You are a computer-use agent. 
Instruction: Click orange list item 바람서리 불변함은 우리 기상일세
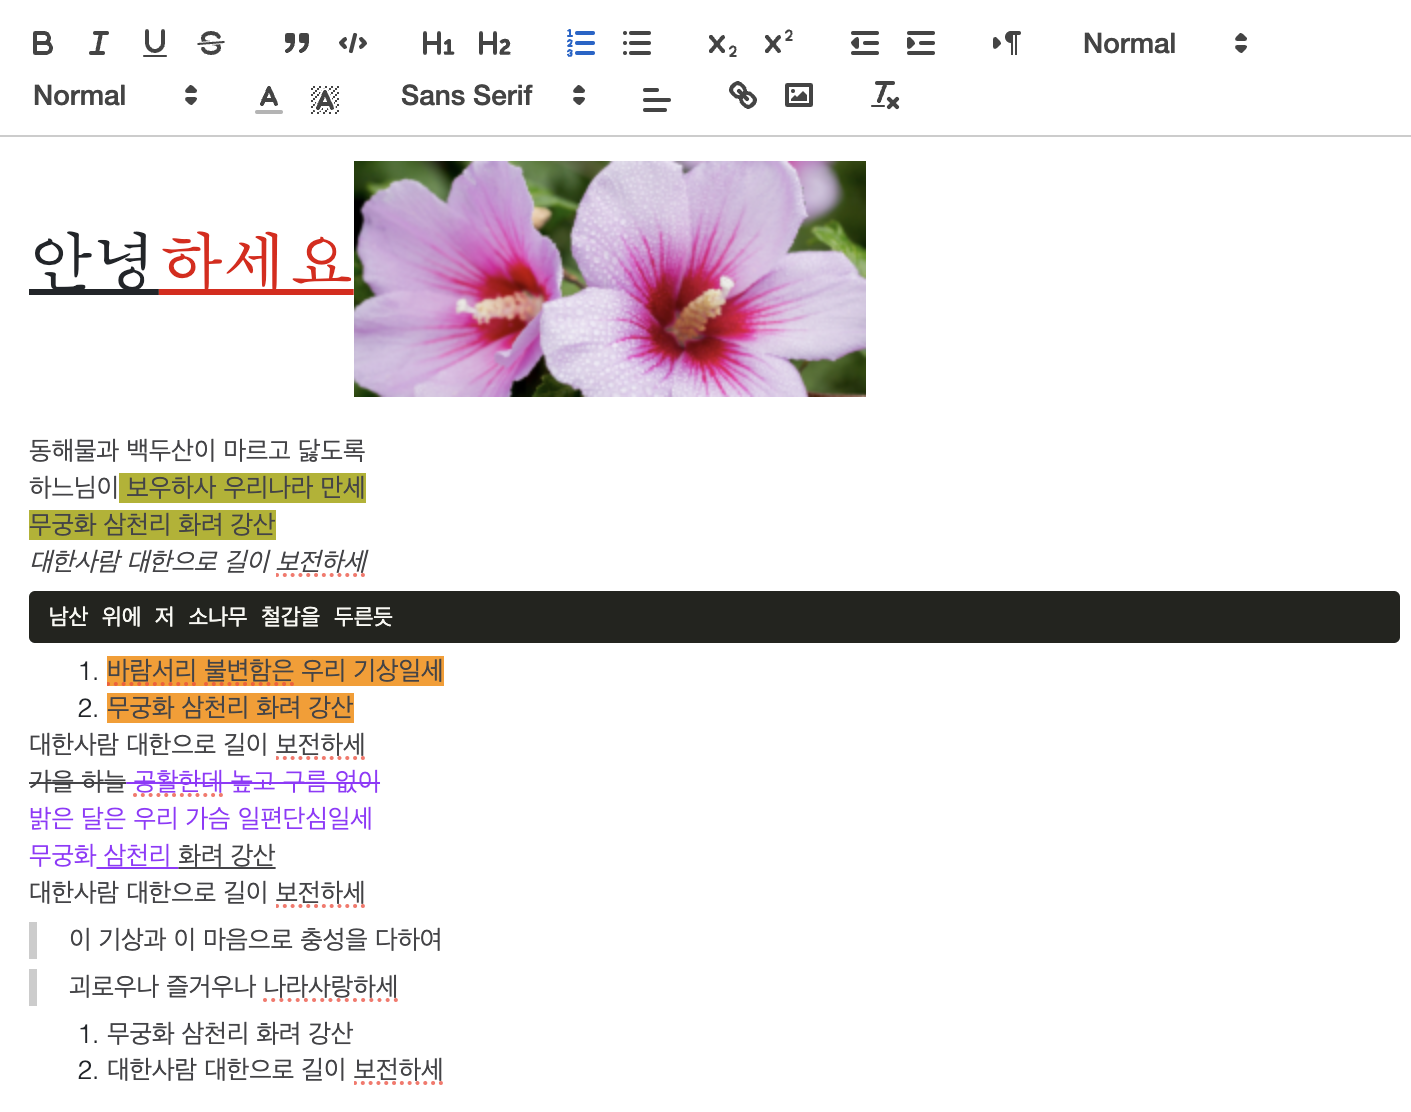pos(275,670)
